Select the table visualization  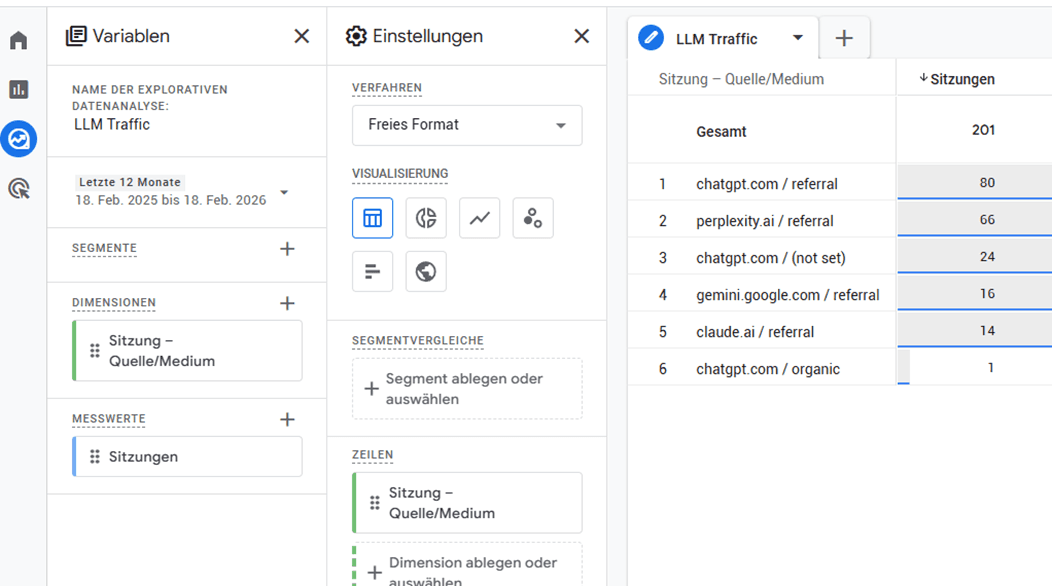[372, 217]
